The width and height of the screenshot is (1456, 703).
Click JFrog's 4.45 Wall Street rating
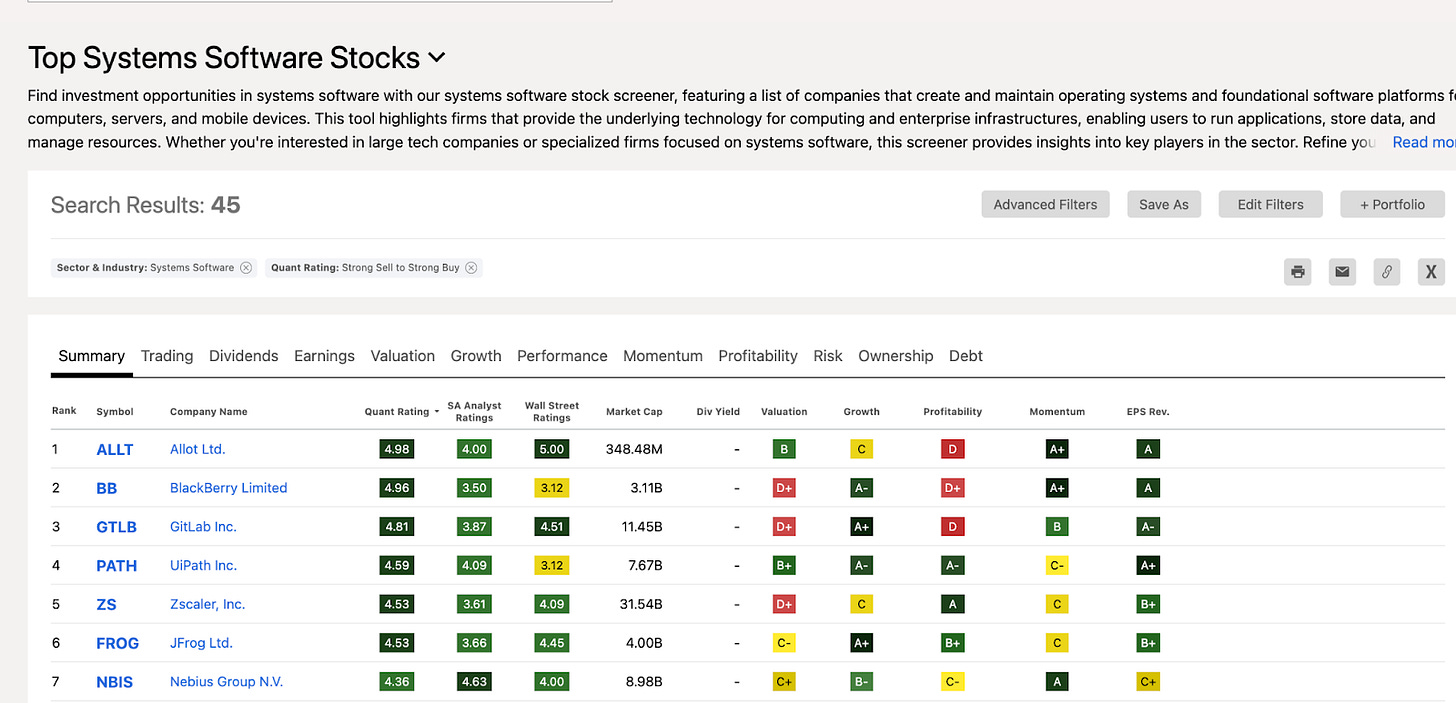[552, 643]
